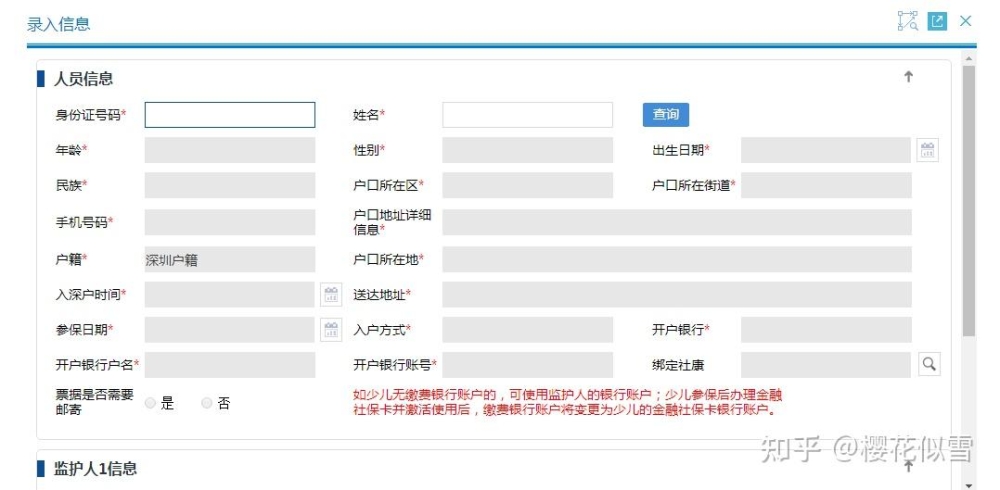
Task: Click the vertical scrollbar thumb
Action: pos(969,200)
